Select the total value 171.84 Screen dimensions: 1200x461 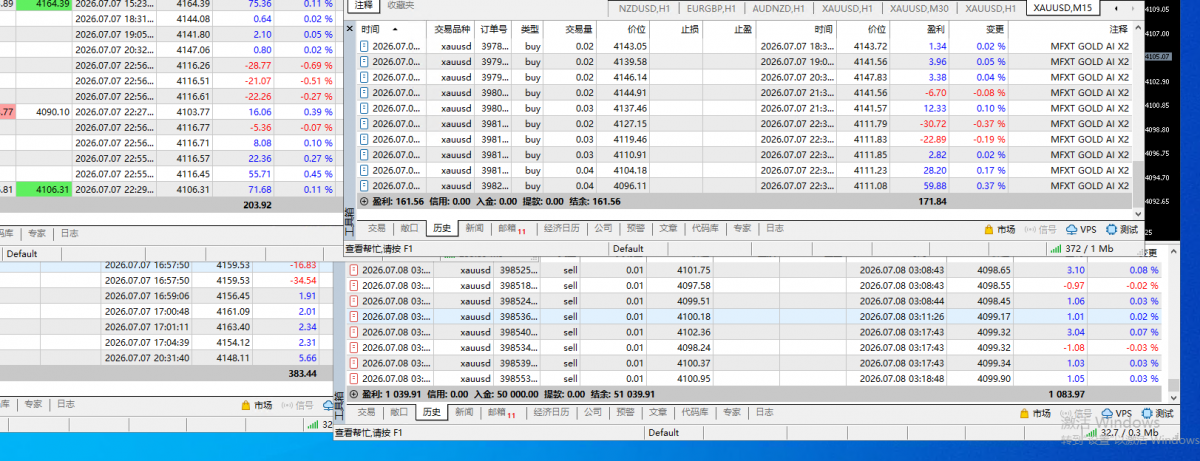pyautogui.click(x=931, y=201)
